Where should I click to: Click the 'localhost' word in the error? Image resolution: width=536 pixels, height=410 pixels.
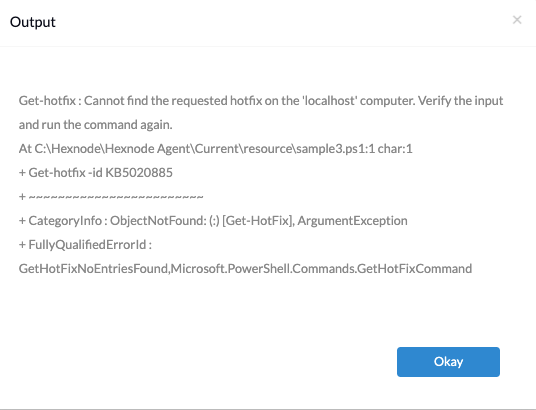tap(329, 101)
